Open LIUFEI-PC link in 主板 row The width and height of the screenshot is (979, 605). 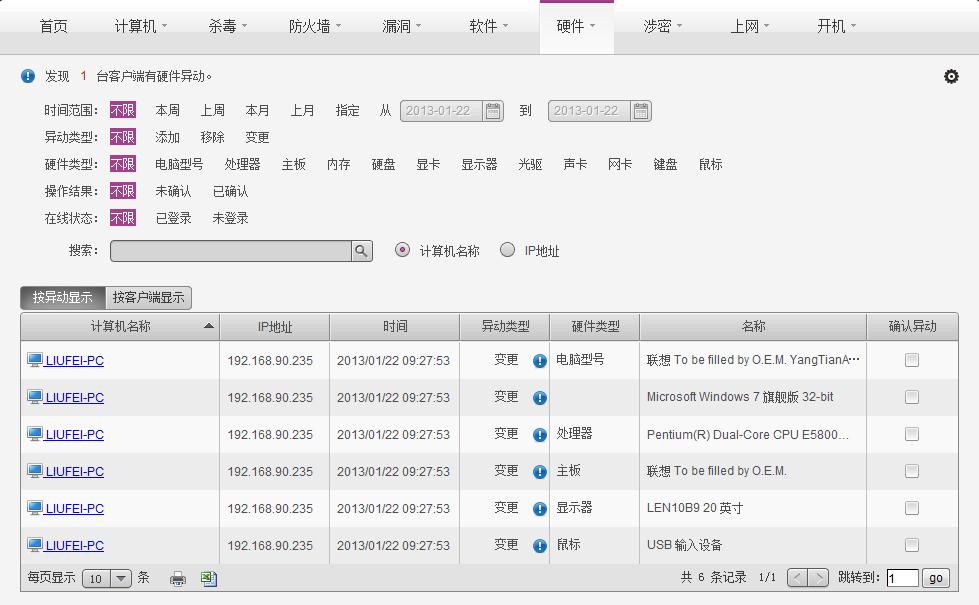point(74,472)
